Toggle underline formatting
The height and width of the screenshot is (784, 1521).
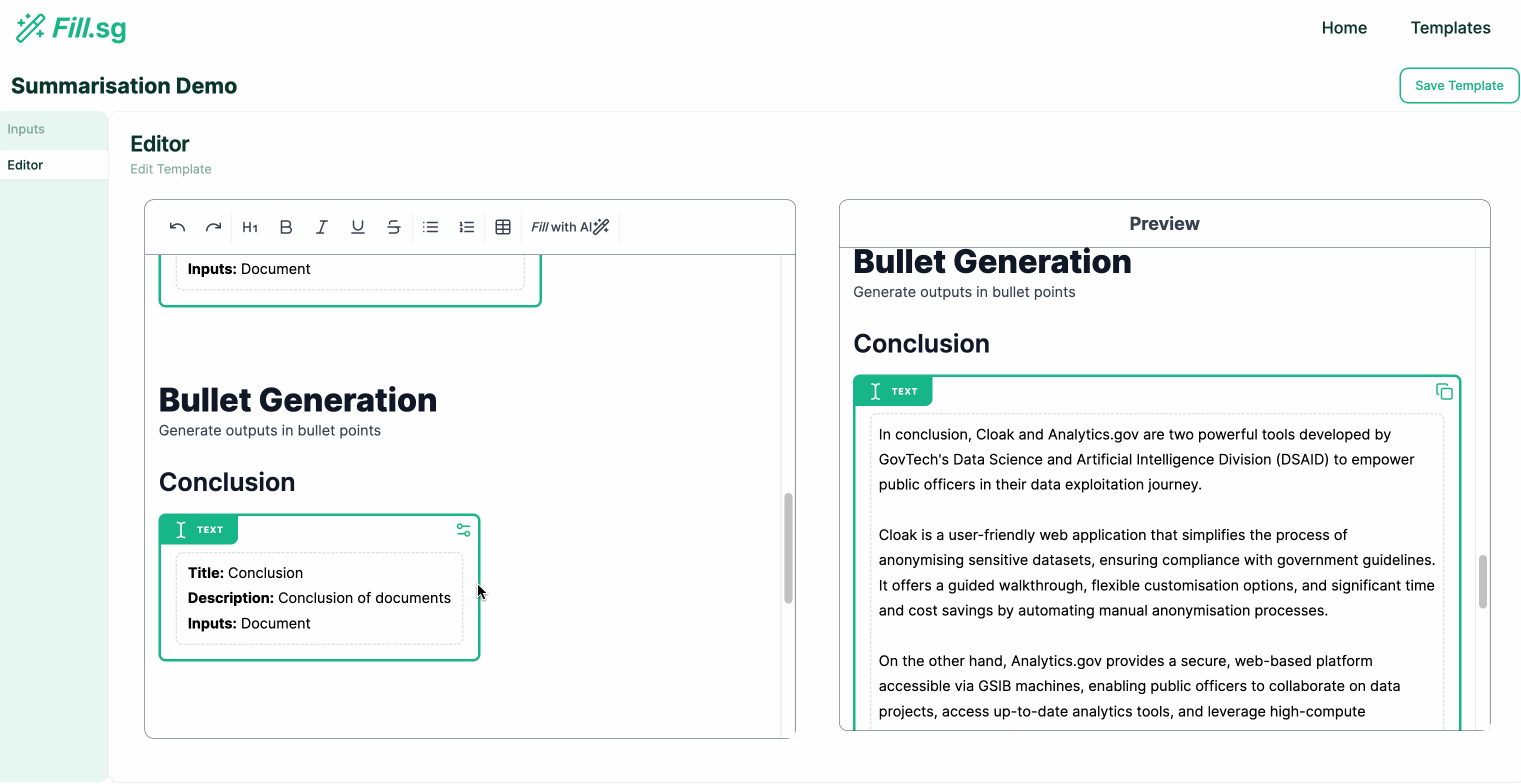tap(358, 227)
